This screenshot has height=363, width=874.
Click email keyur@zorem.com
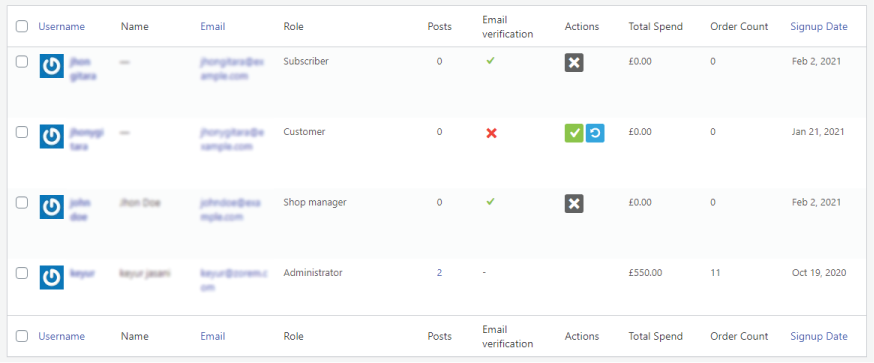click(x=234, y=280)
